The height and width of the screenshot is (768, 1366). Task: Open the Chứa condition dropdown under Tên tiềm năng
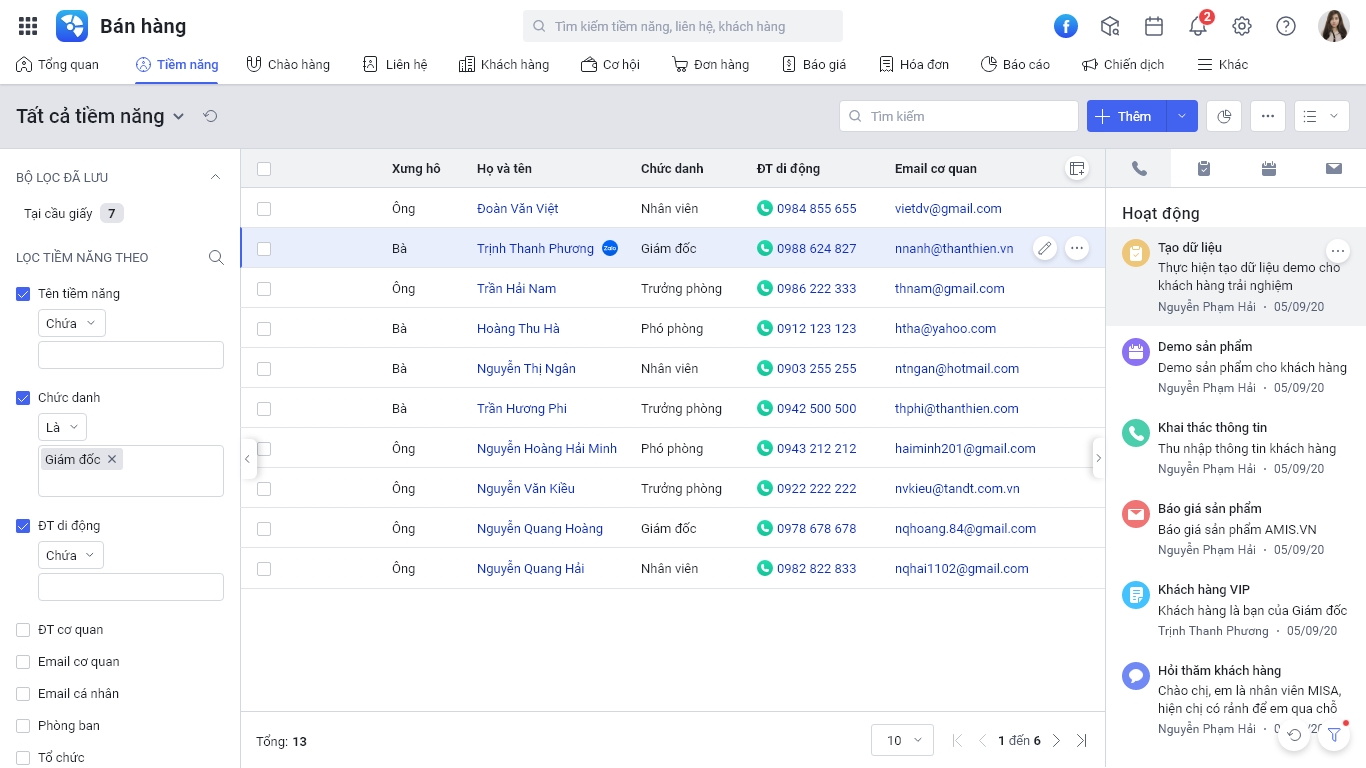pos(72,324)
